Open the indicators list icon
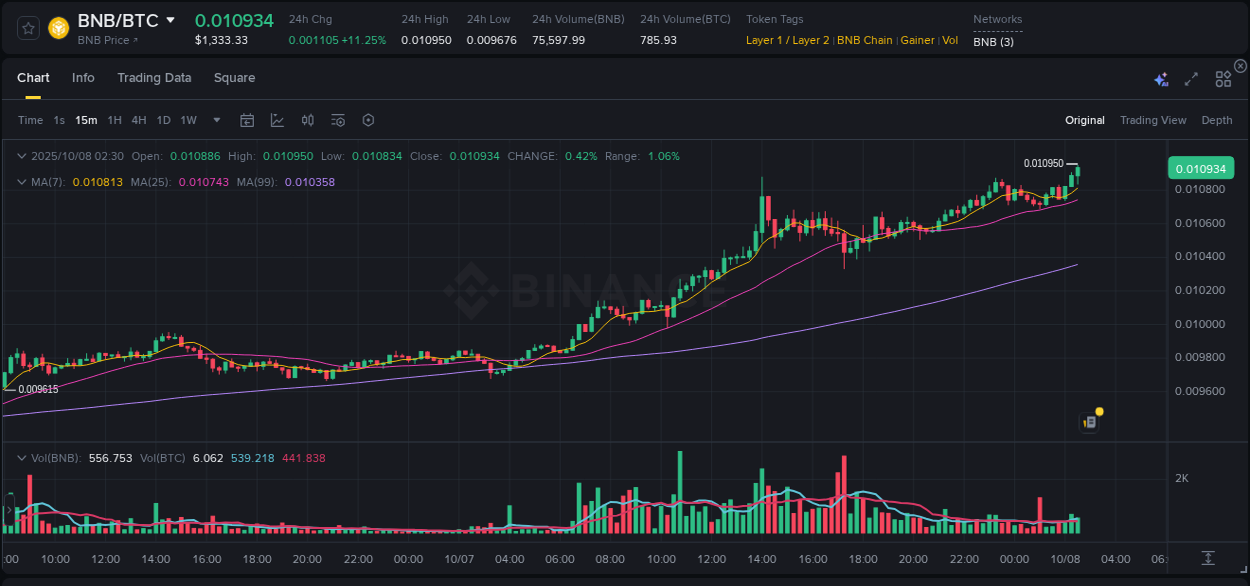 338,120
